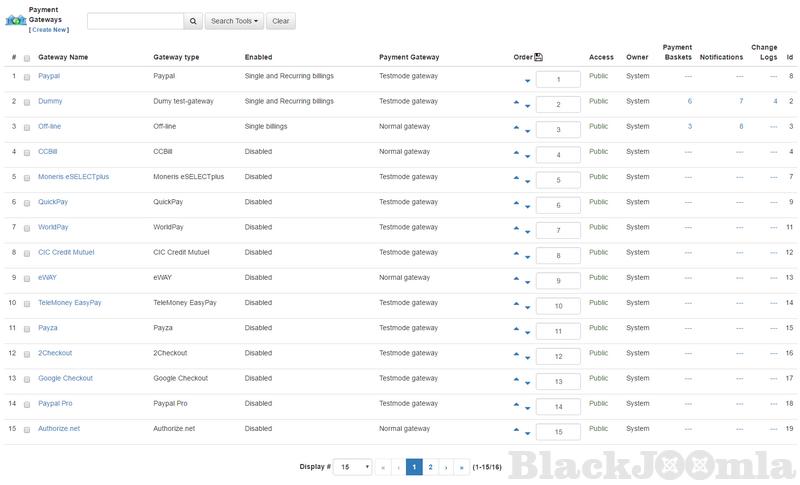Click the search text input field
Screen dimensions: 800x485
135,21
